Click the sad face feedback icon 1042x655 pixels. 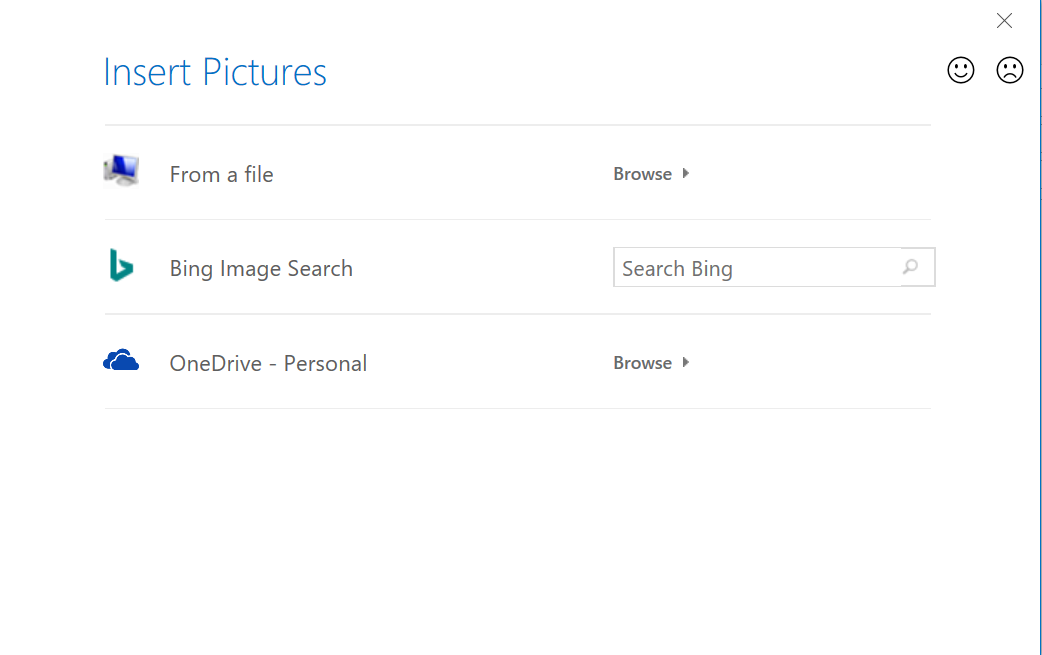coord(1009,70)
